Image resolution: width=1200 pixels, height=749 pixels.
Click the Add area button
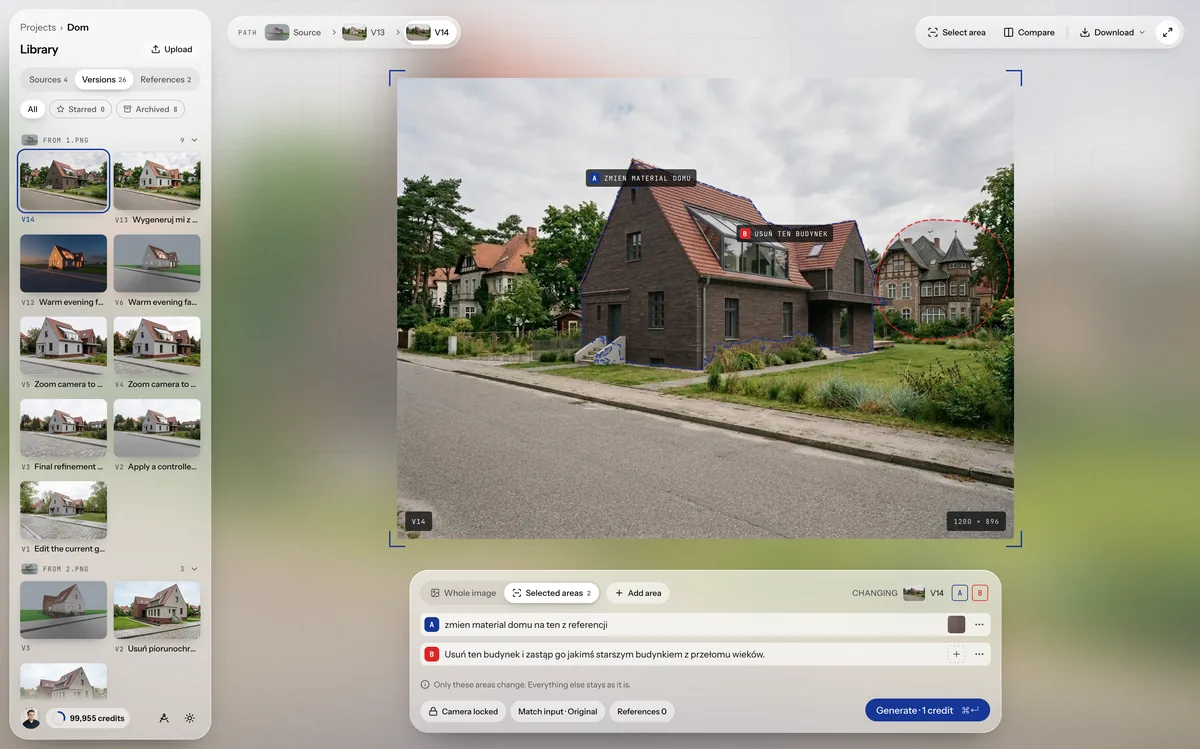point(637,593)
